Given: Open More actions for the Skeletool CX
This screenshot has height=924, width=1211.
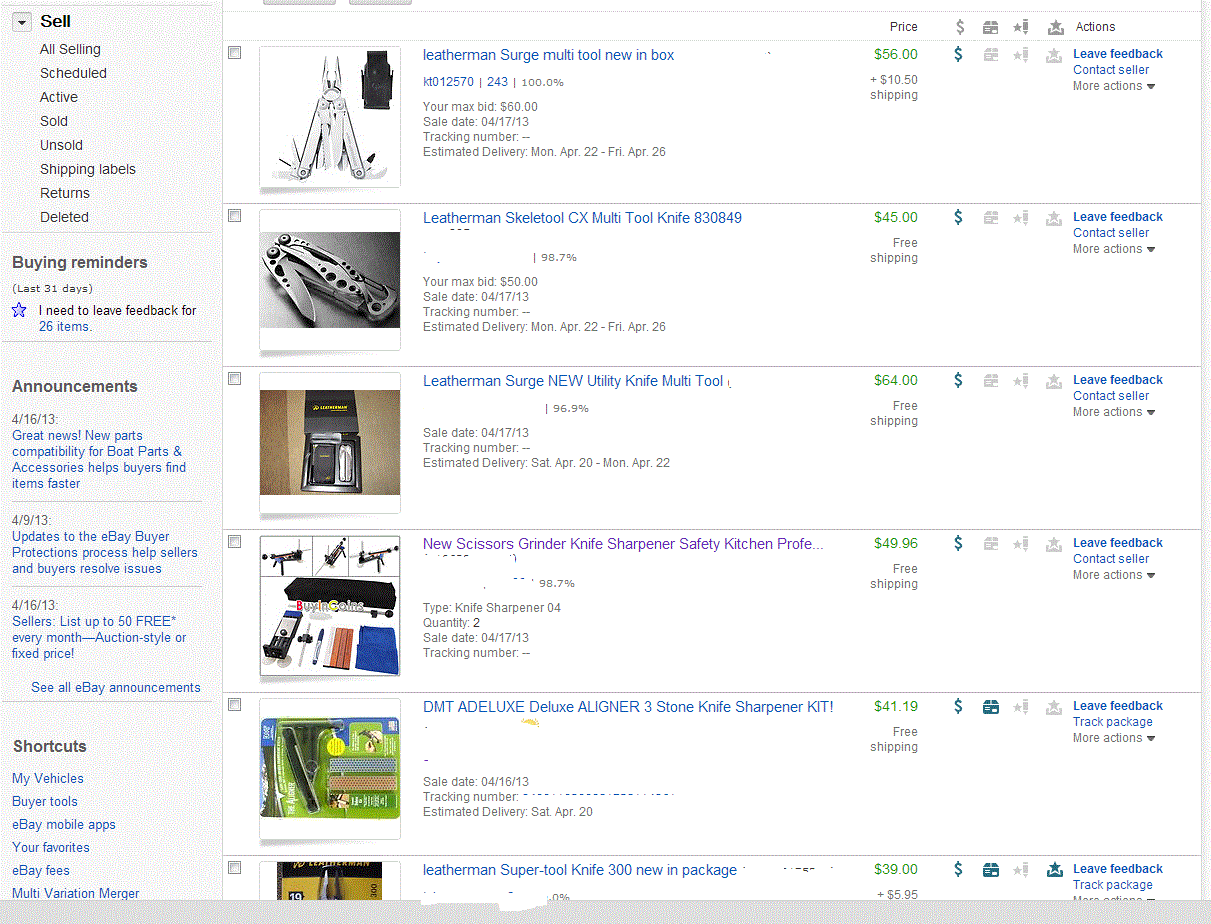Looking at the screenshot, I should click(x=1114, y=249).
